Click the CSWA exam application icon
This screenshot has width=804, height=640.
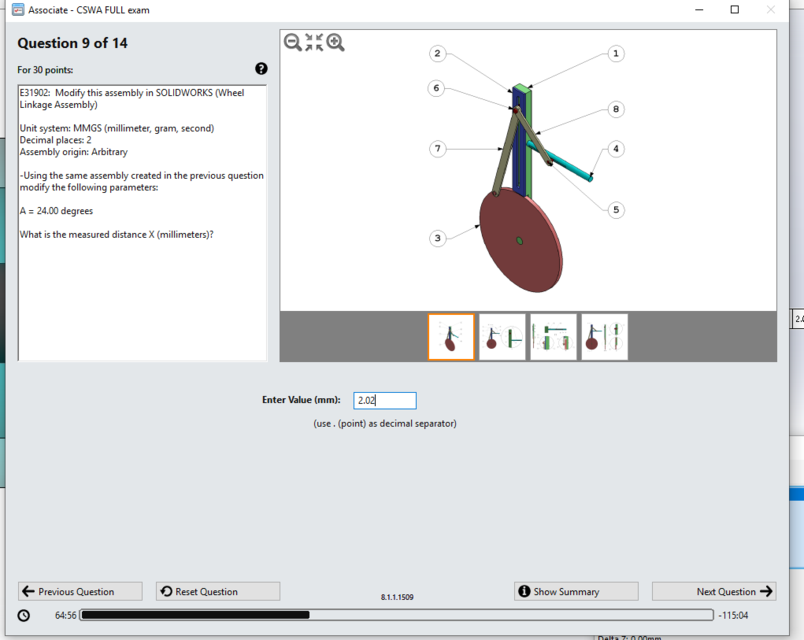(x=16, y=9)
